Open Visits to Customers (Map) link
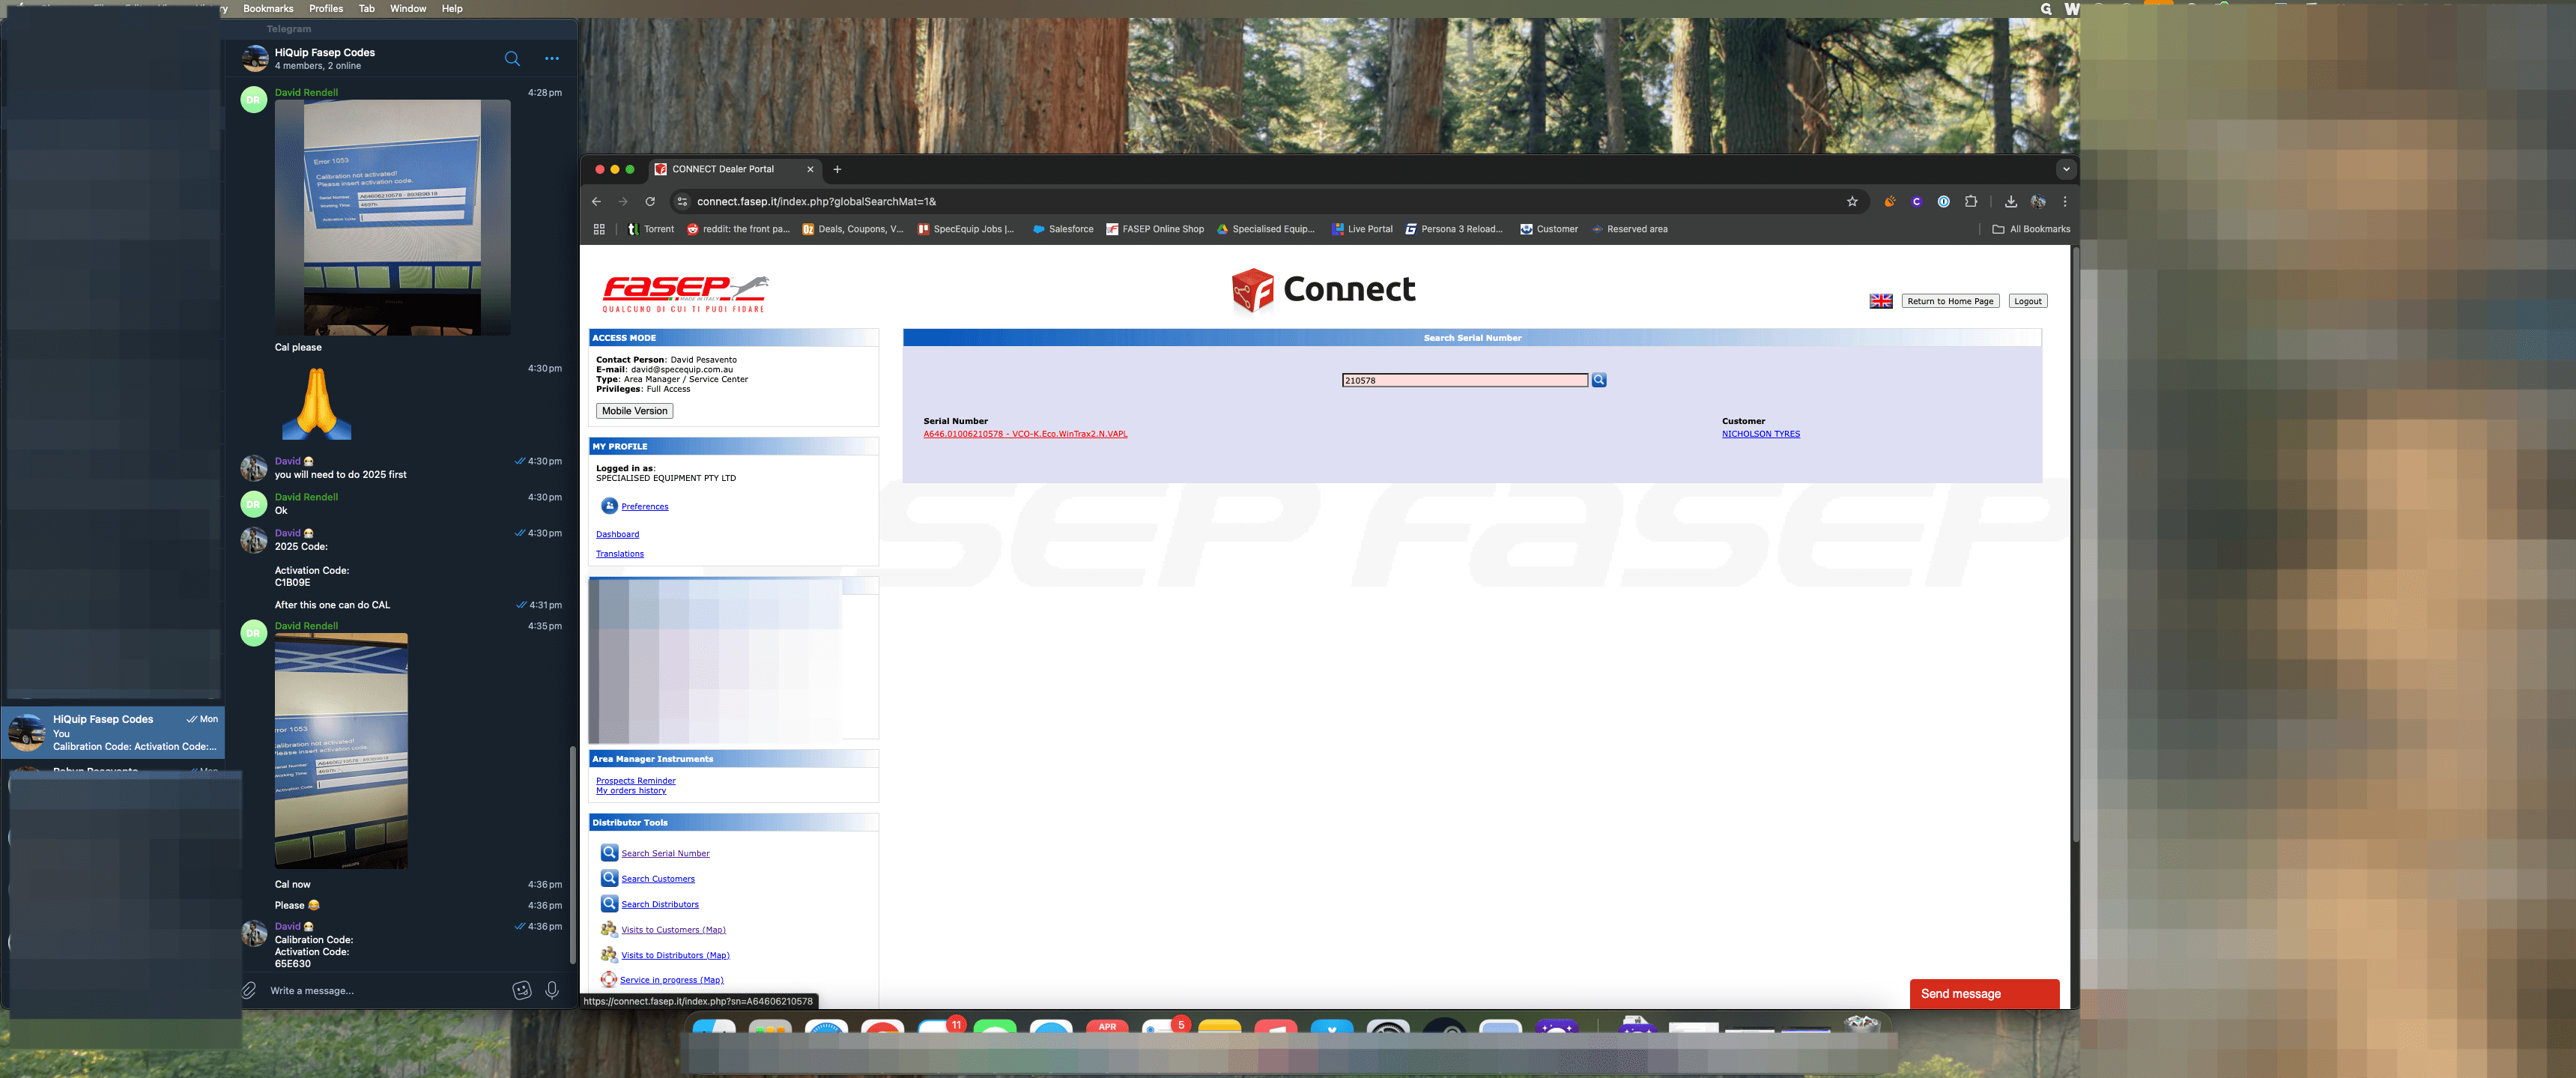 (673, 930)
